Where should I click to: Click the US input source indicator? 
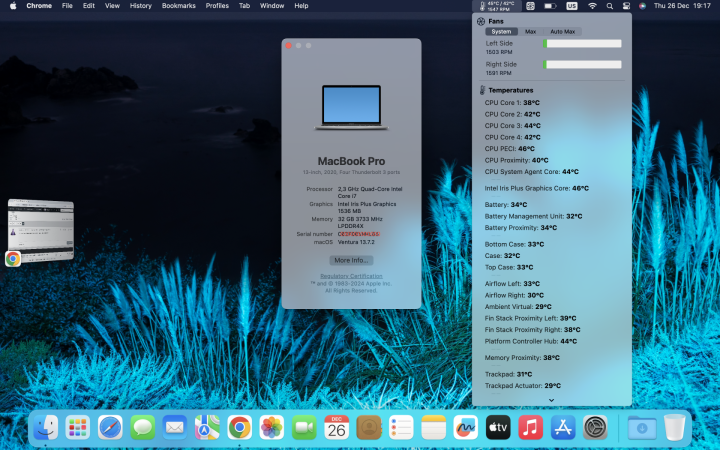point(572,6)
